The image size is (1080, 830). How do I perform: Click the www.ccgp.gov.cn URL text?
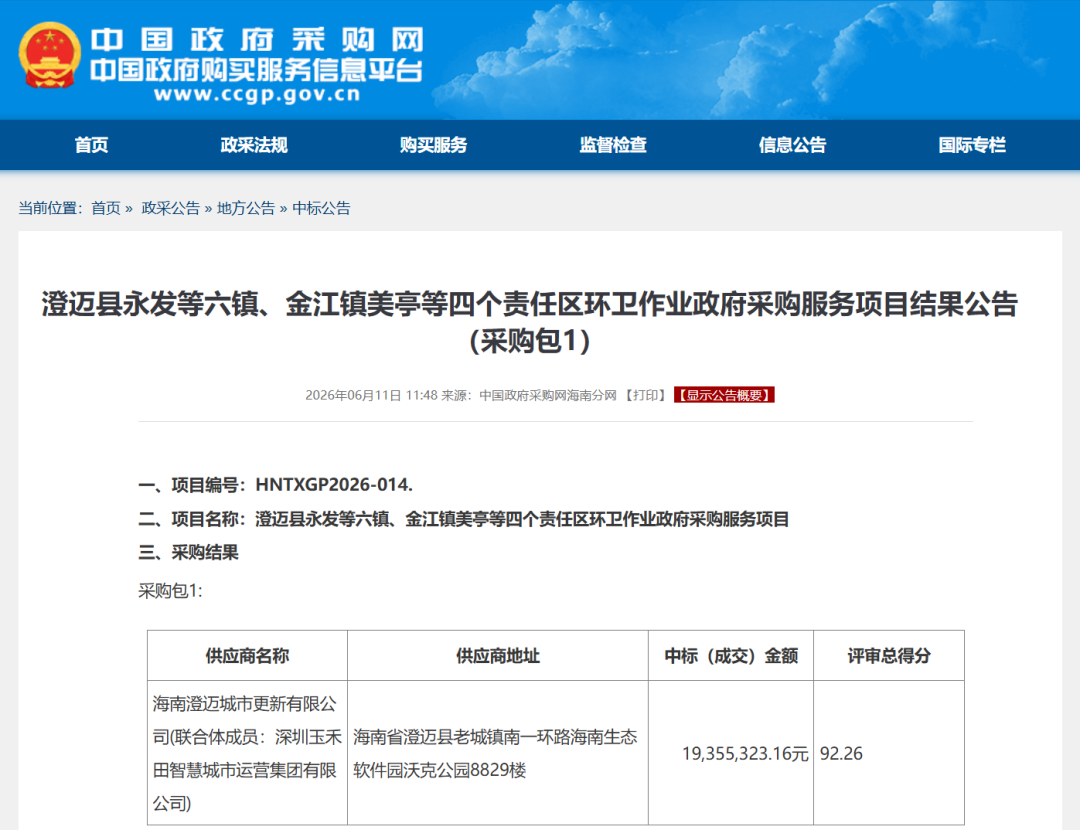click(257, 94)
